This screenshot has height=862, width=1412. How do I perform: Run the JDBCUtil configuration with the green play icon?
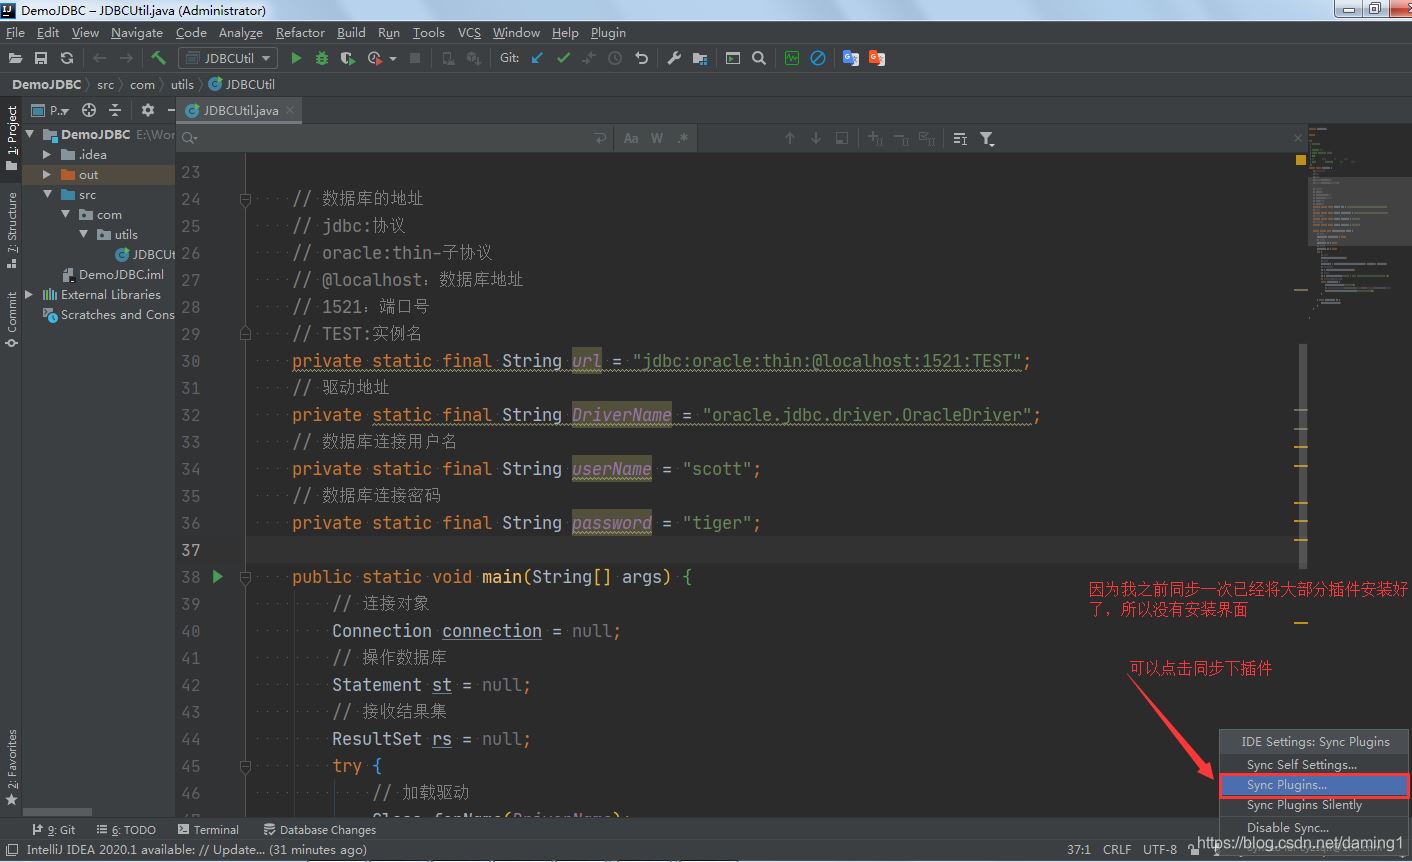[x=296, y=58]
